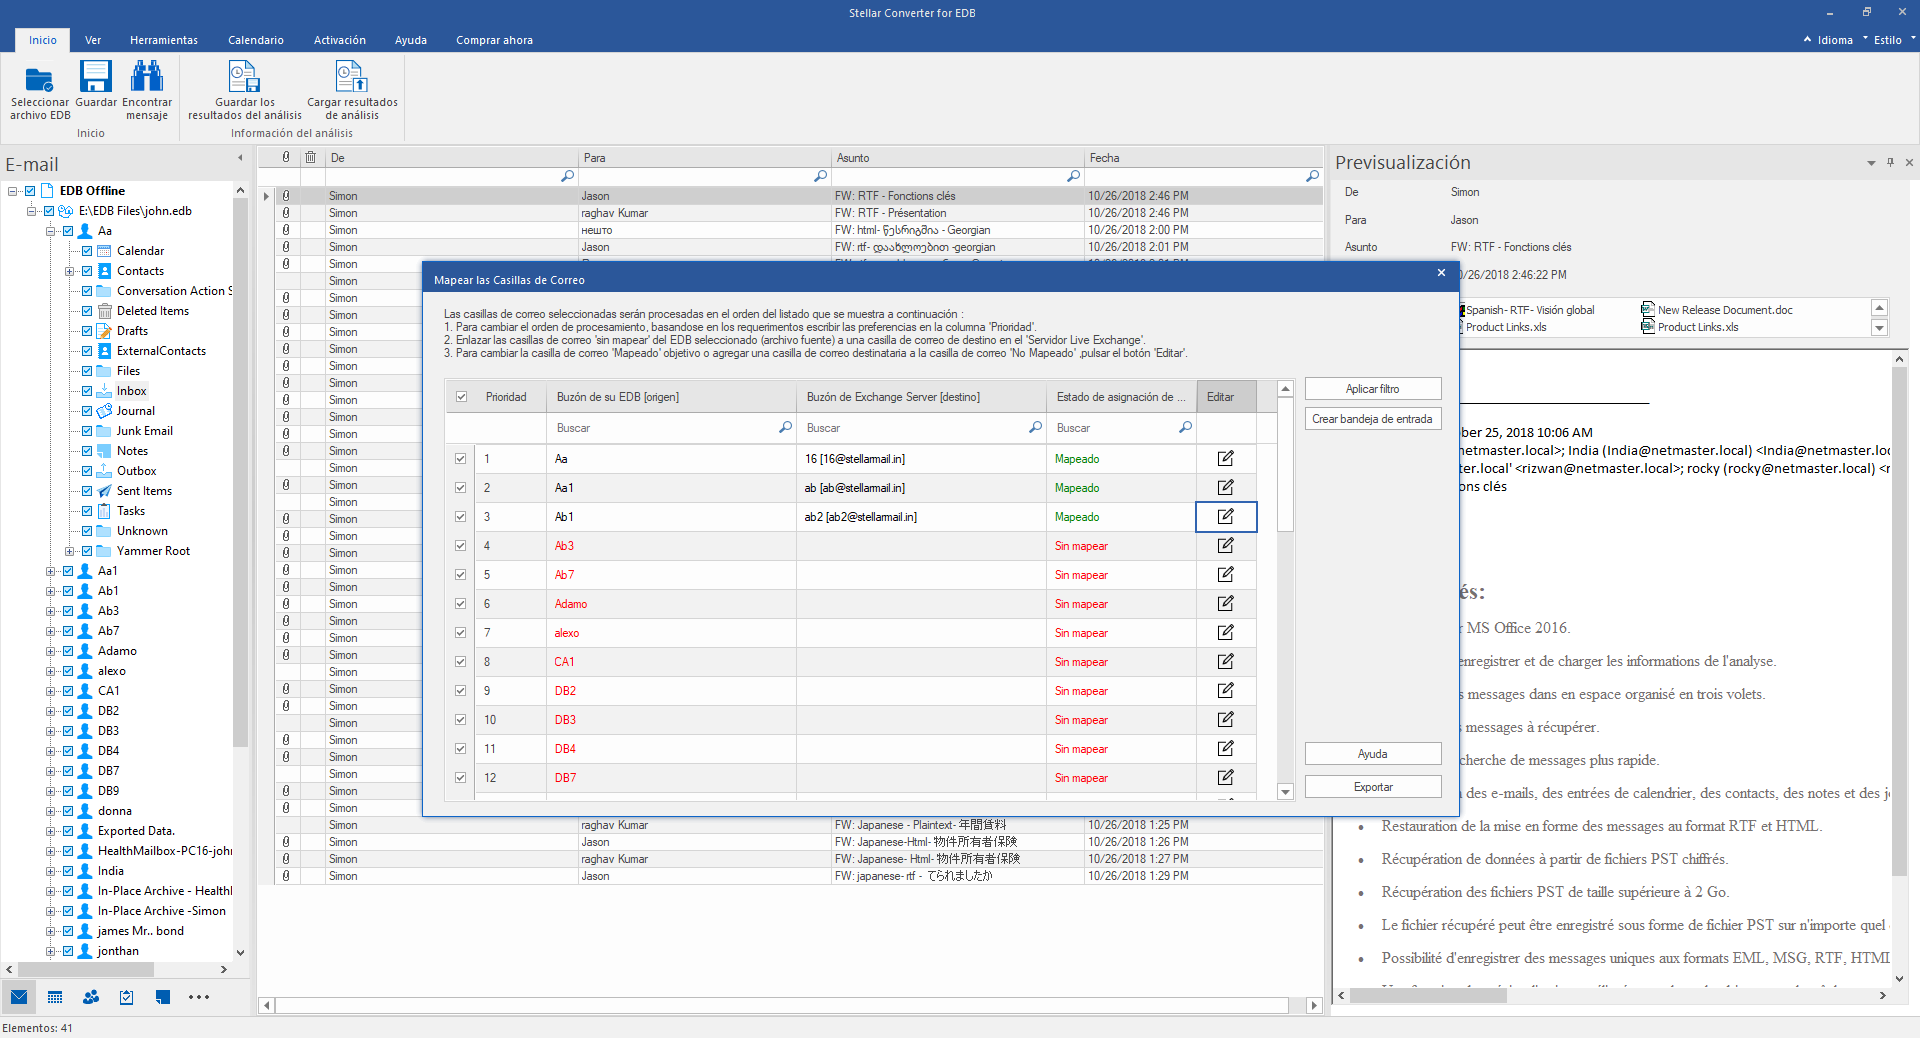Click the Aplicar filtro button
1920x1038 pixels.
(x=1373, y=389)
